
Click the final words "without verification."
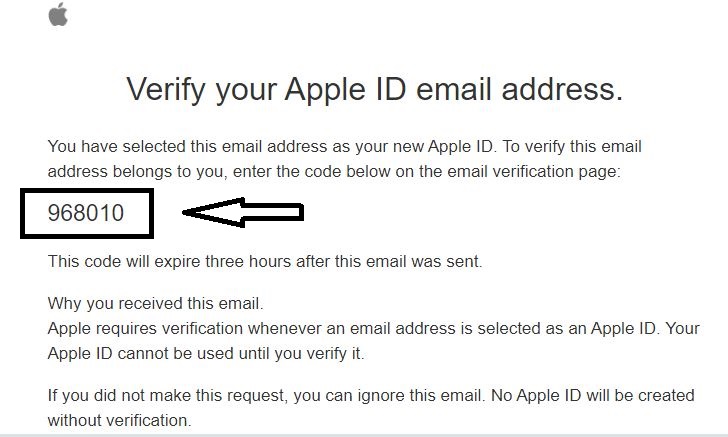[x=119, y=420]
